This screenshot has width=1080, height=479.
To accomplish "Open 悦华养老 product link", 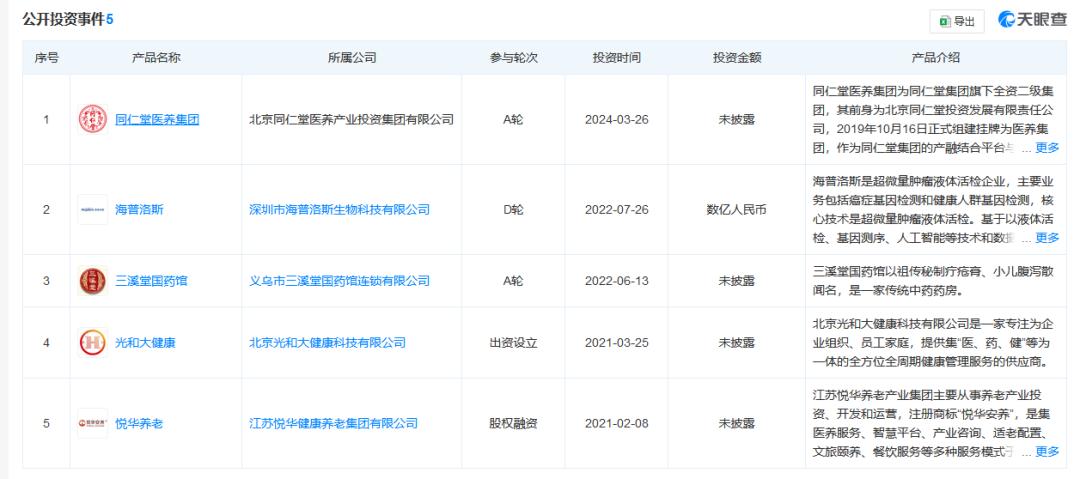I will (139, 424).
